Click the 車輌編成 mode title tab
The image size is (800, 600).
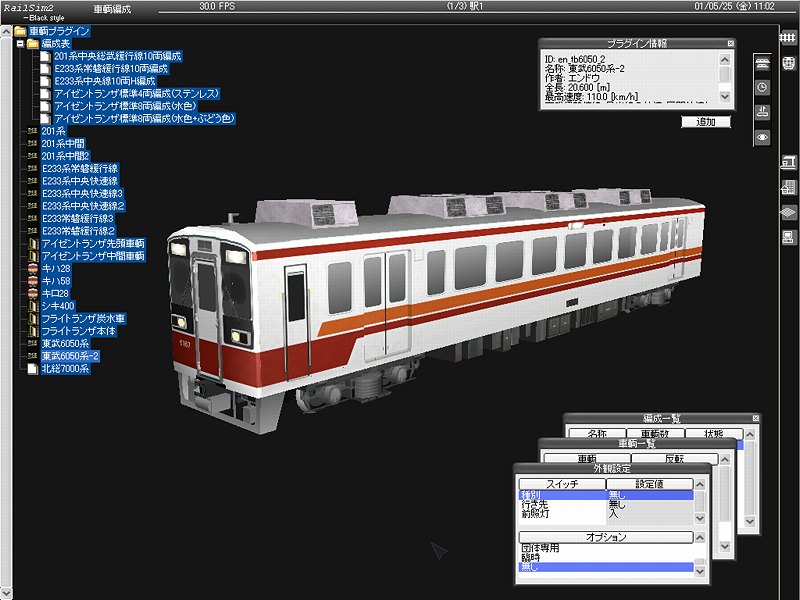(111, 8)
